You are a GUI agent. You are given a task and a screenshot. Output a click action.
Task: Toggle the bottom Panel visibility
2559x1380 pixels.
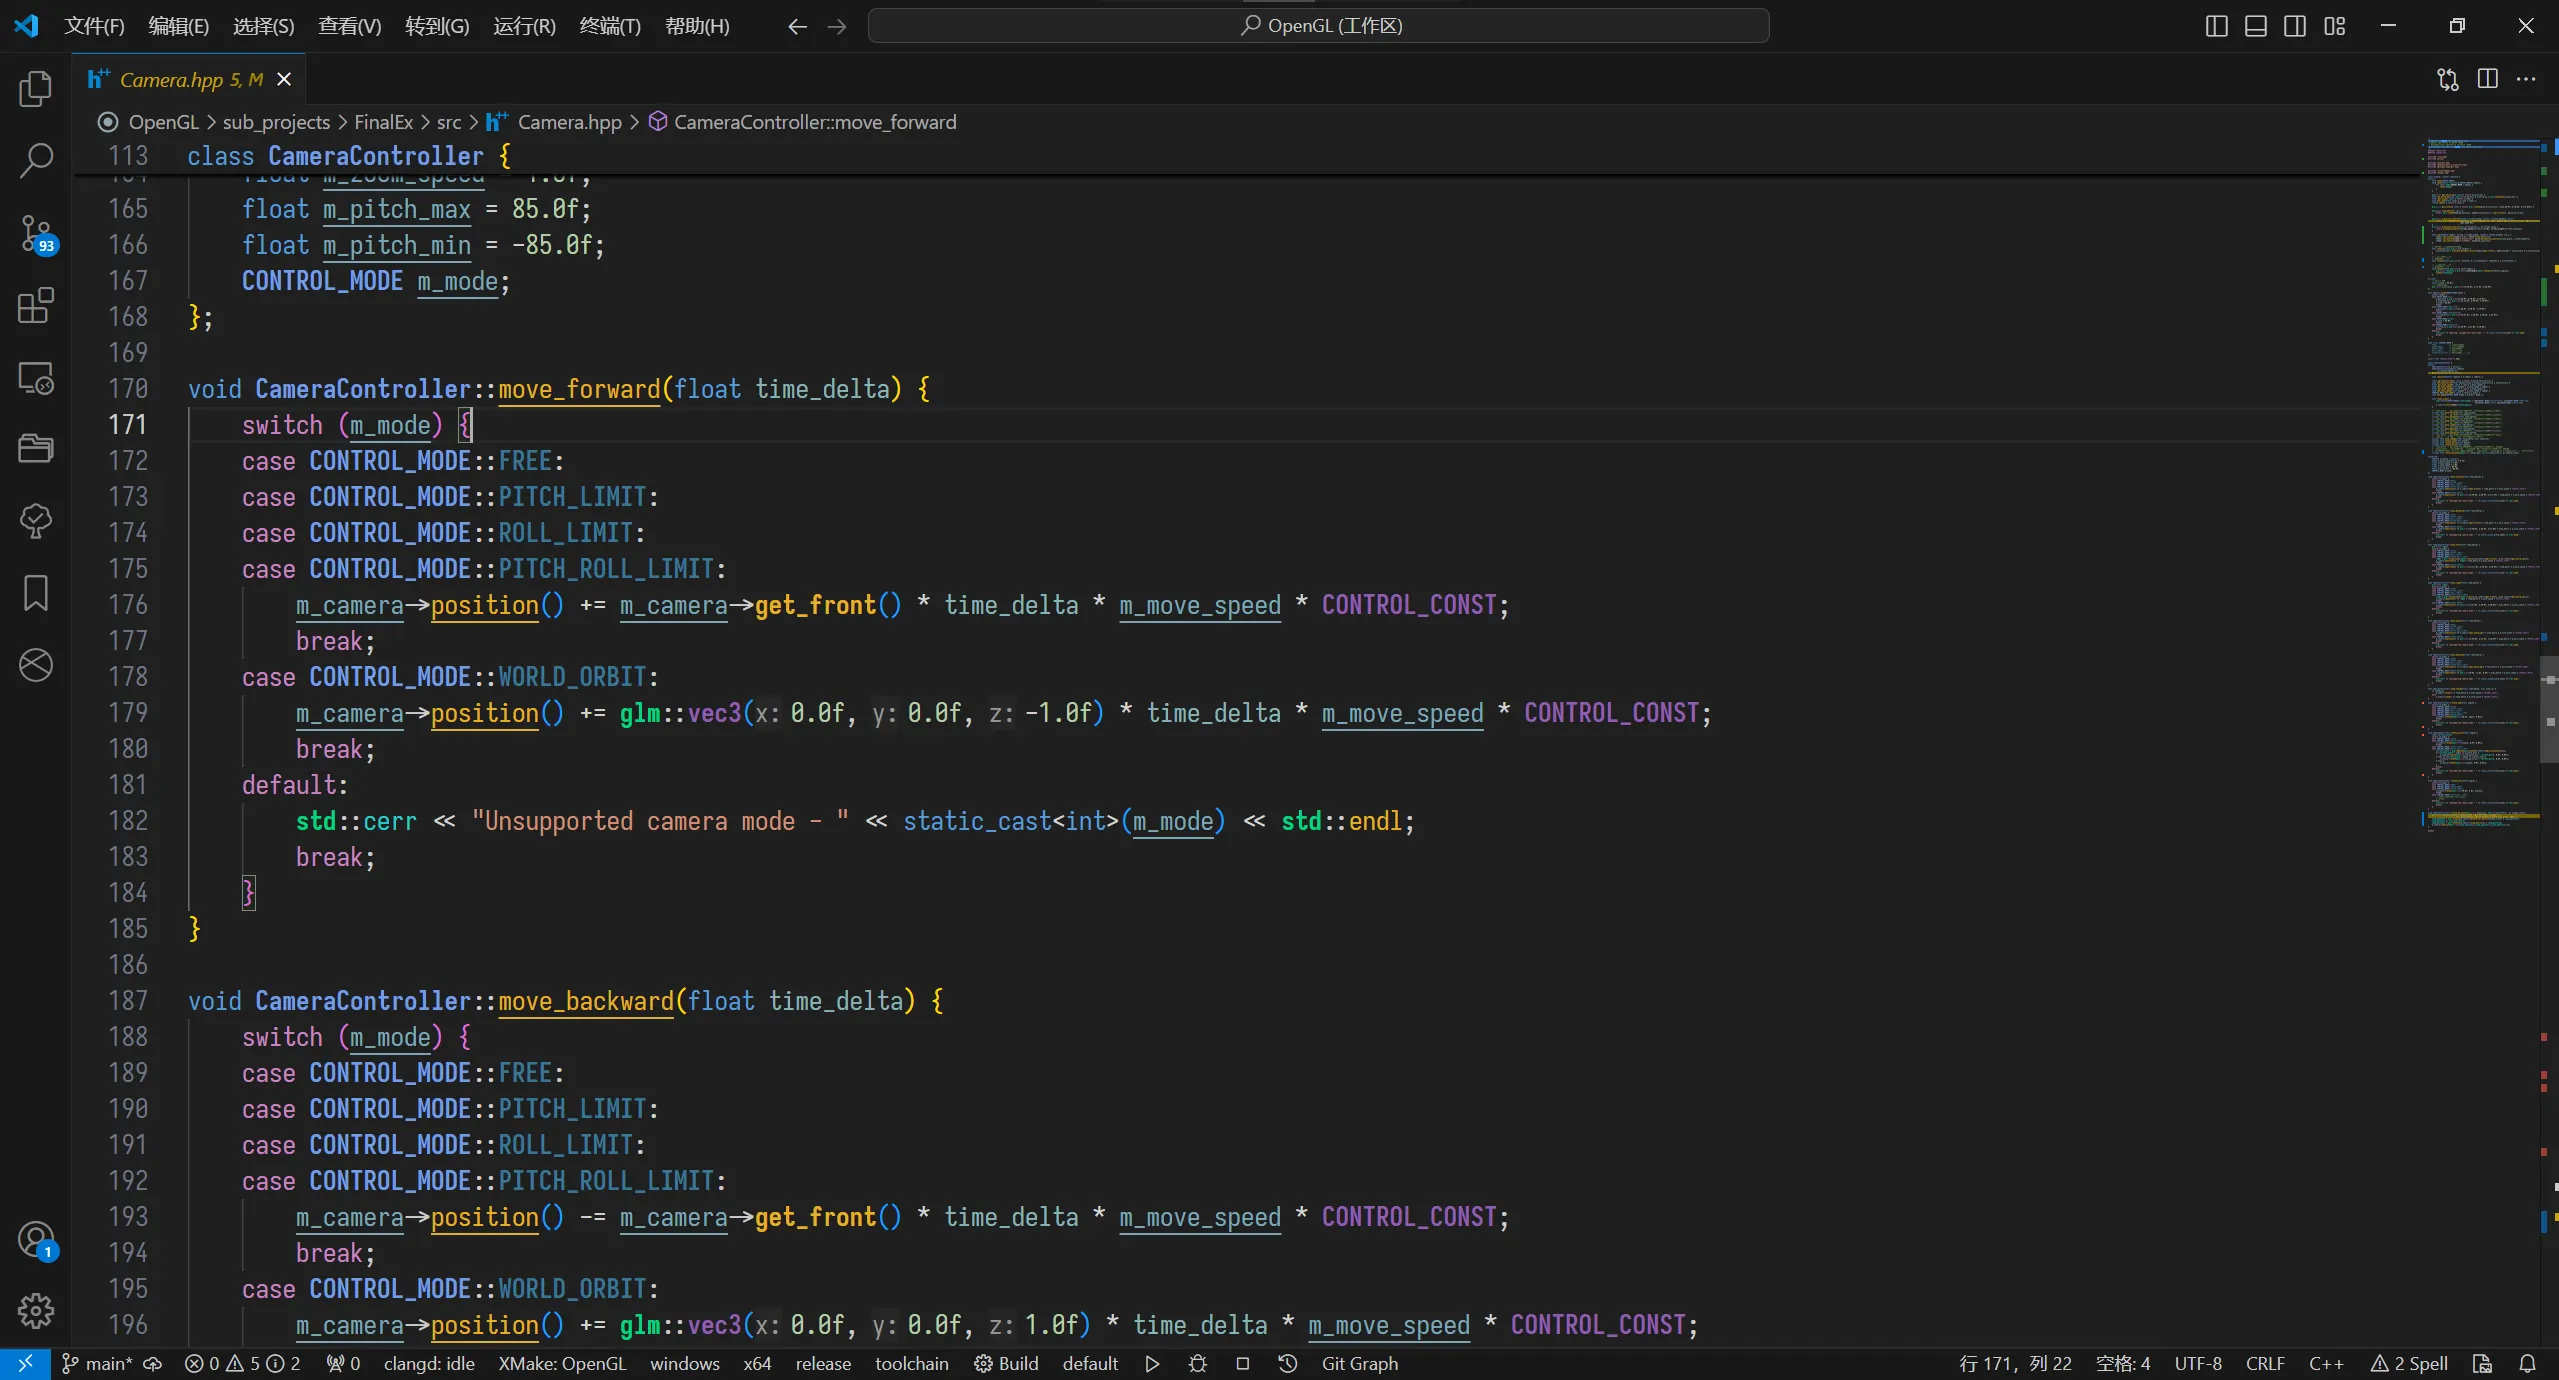point(2254,25)
